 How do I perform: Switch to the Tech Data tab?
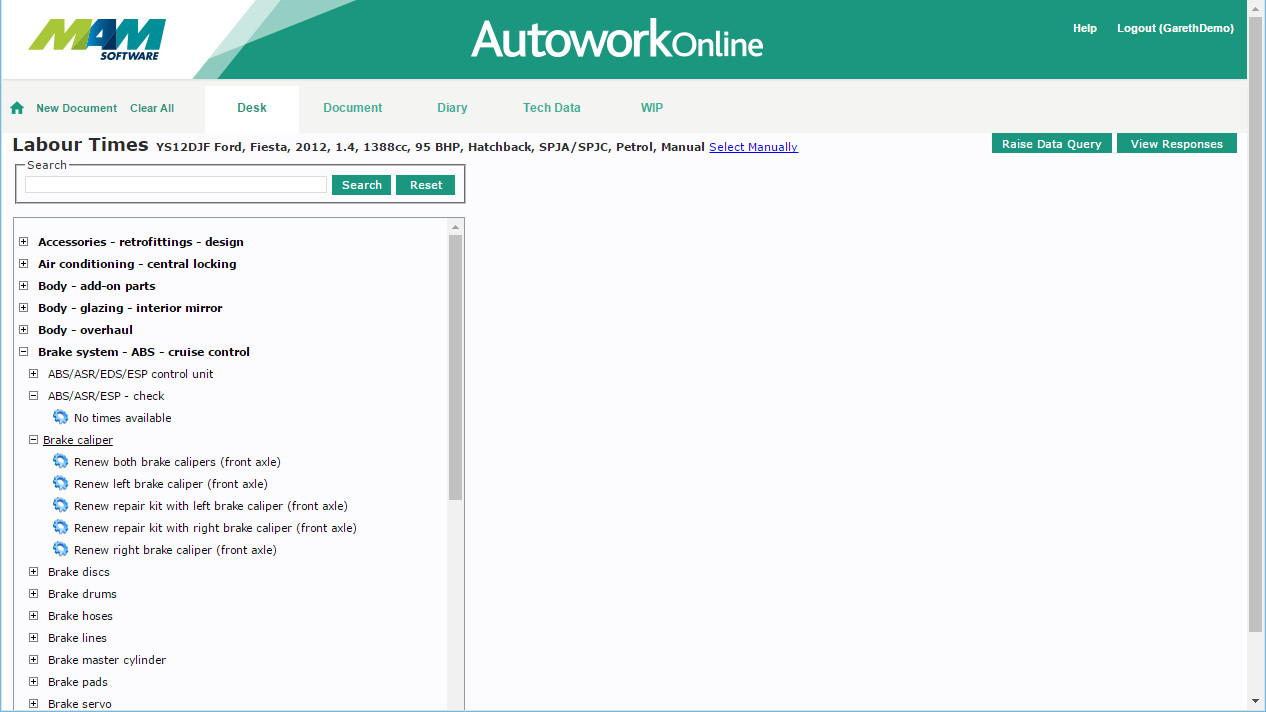551,108
